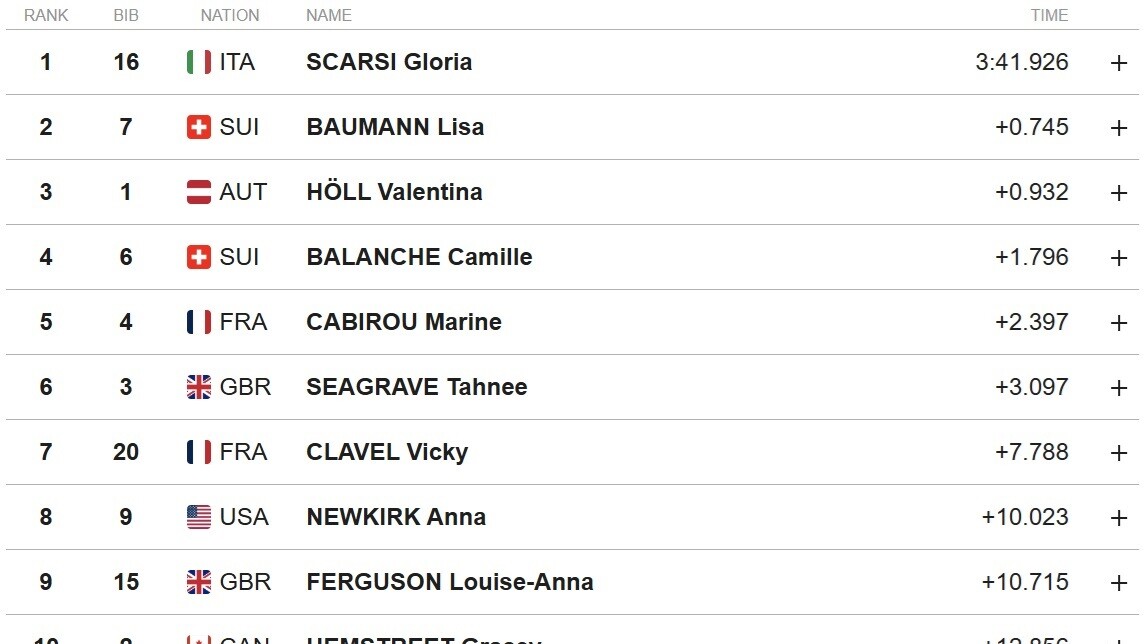Click French flag in Cabirou's row

199,322
